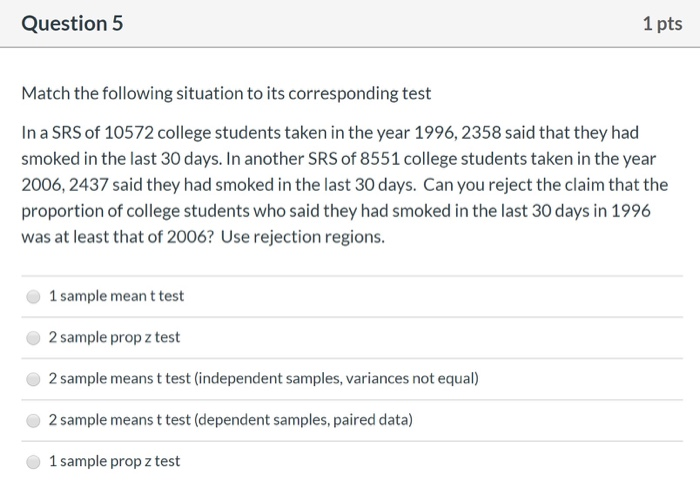This screenshot has height=503, width=700.
Task: Click the "1 sample prop z test" answer label
Action: coord(114,461)
